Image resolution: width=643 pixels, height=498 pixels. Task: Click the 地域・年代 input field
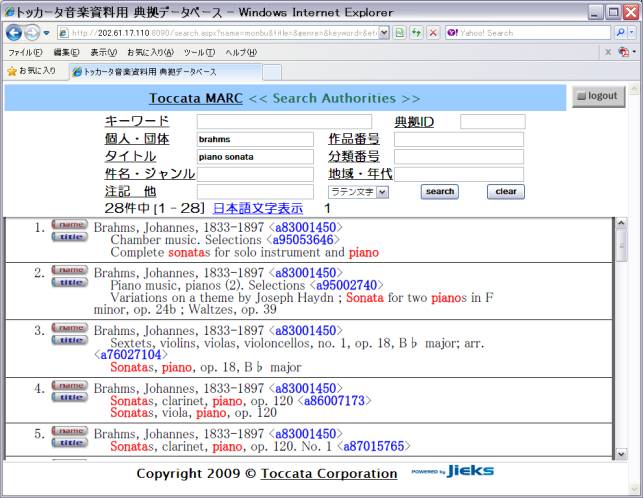pos(459,174)
